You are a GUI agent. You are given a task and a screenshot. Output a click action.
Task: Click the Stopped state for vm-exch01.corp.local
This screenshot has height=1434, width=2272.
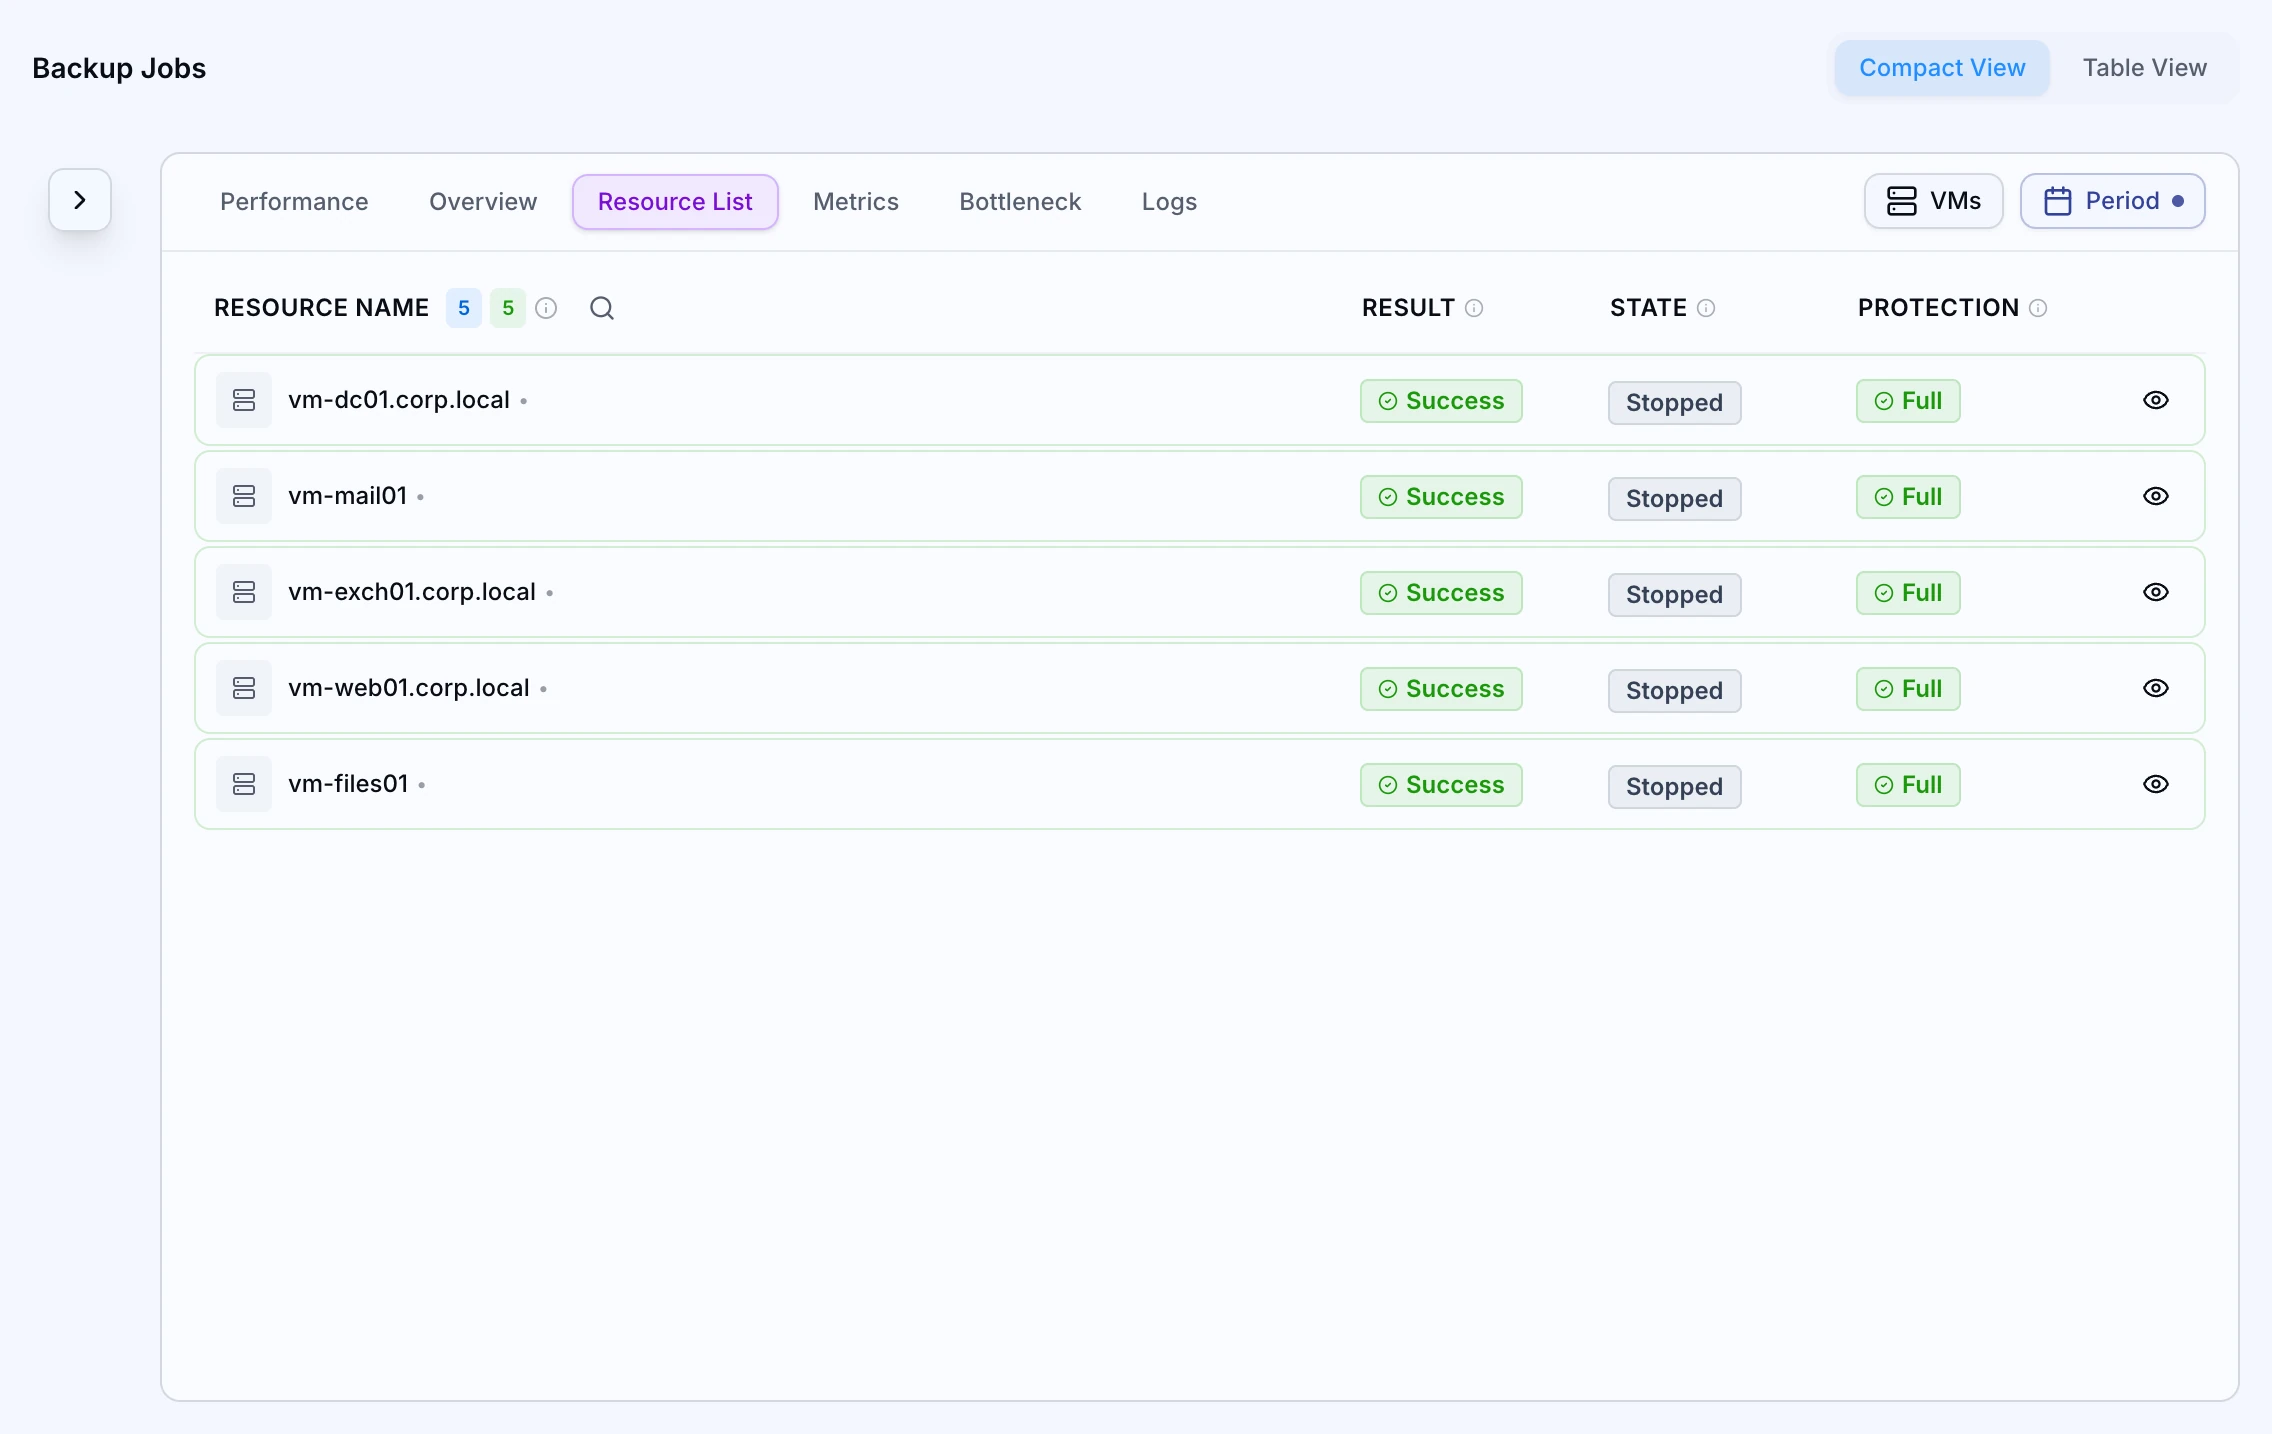point(1674,595)
